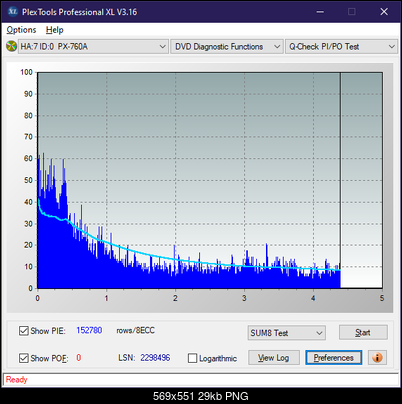Screen dimensions: 402x404
Task: Toggle the Show POF checkbox
Action: 23,358
